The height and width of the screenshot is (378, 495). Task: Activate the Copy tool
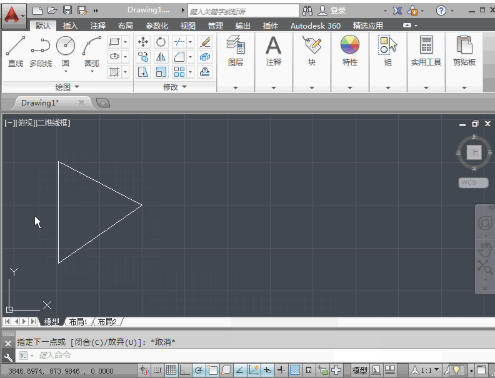143,57
